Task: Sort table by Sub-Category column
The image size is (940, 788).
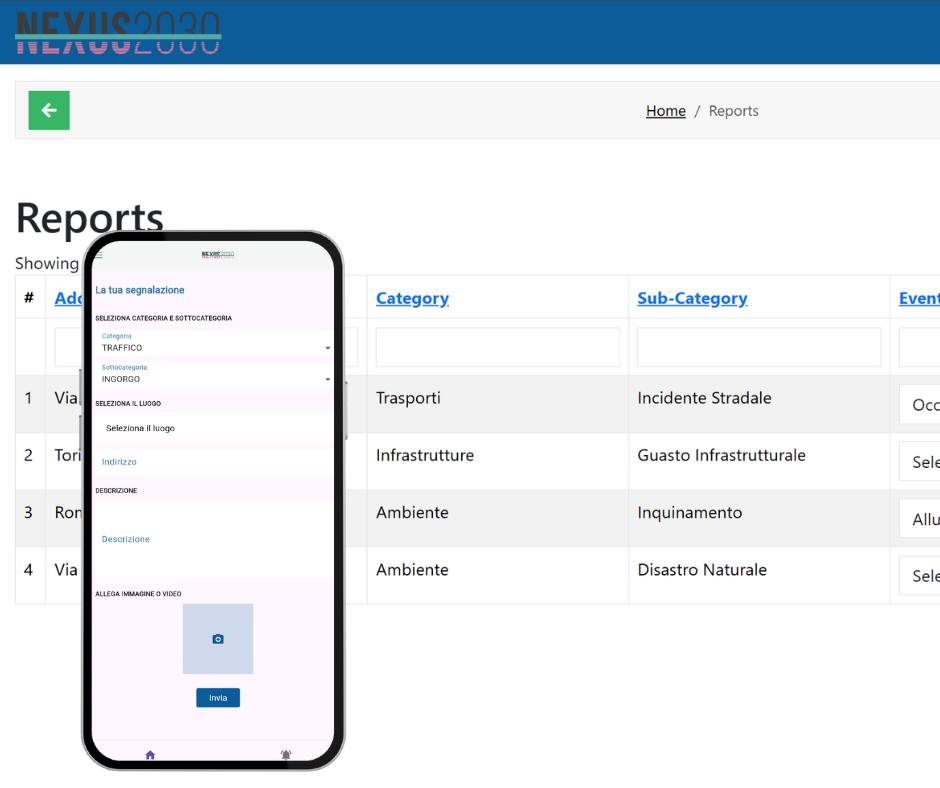Action: pos(692,298)
